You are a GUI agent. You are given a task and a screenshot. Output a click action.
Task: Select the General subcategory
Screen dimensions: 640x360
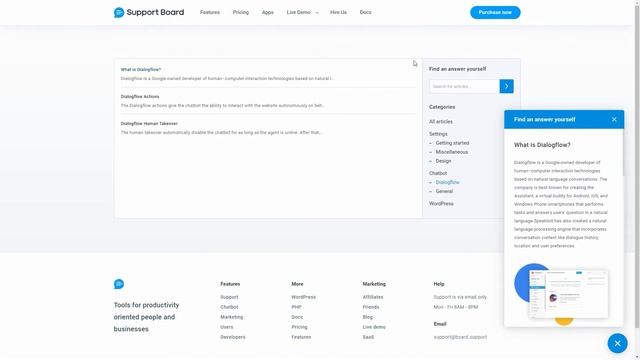444,191
